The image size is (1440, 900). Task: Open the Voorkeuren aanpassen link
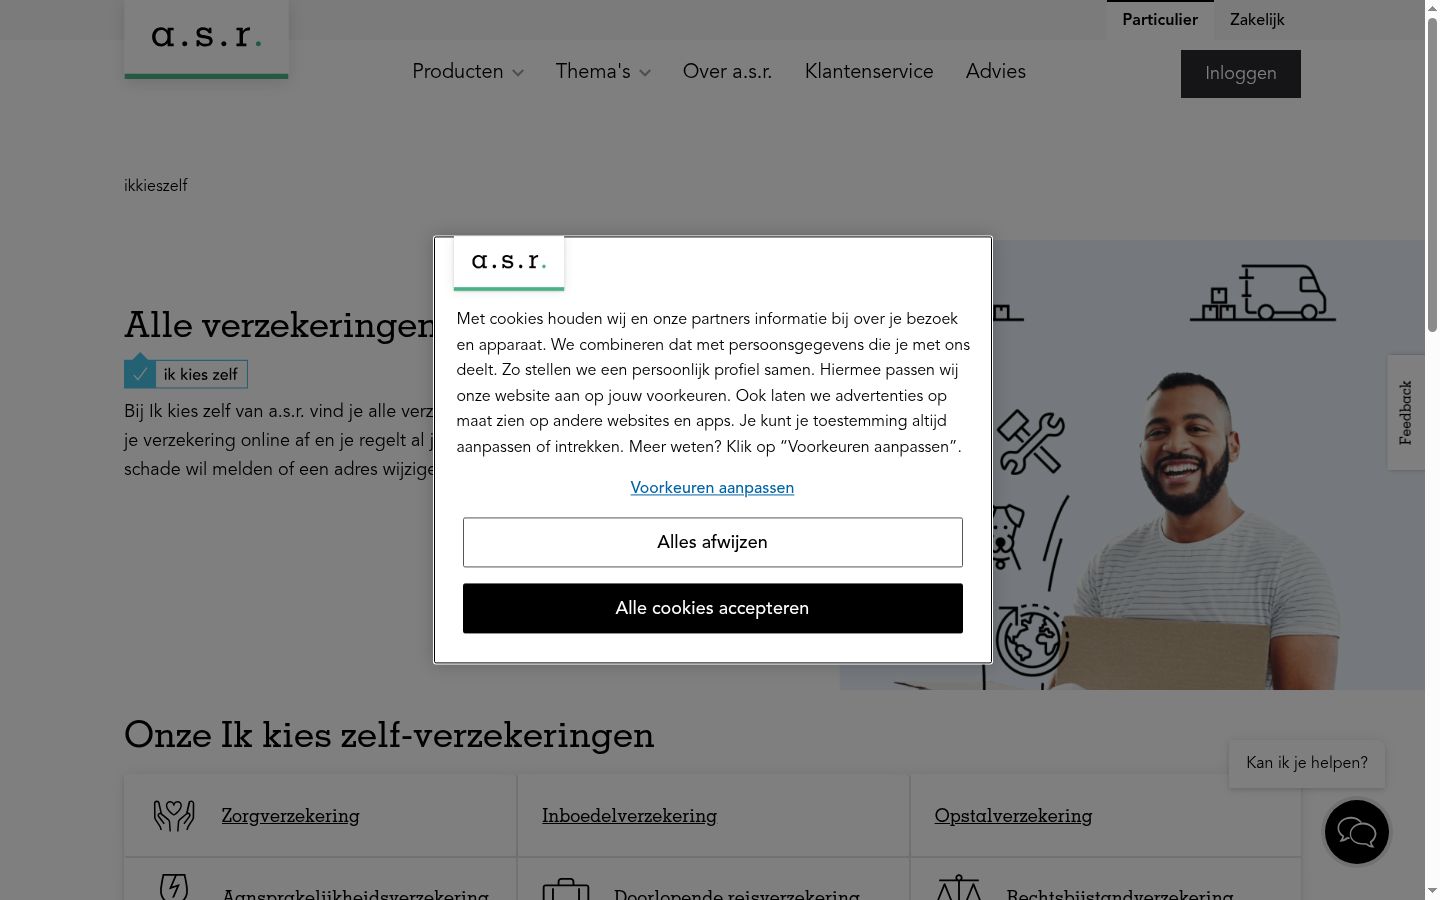pyautogui.click(x=712, y=488)
